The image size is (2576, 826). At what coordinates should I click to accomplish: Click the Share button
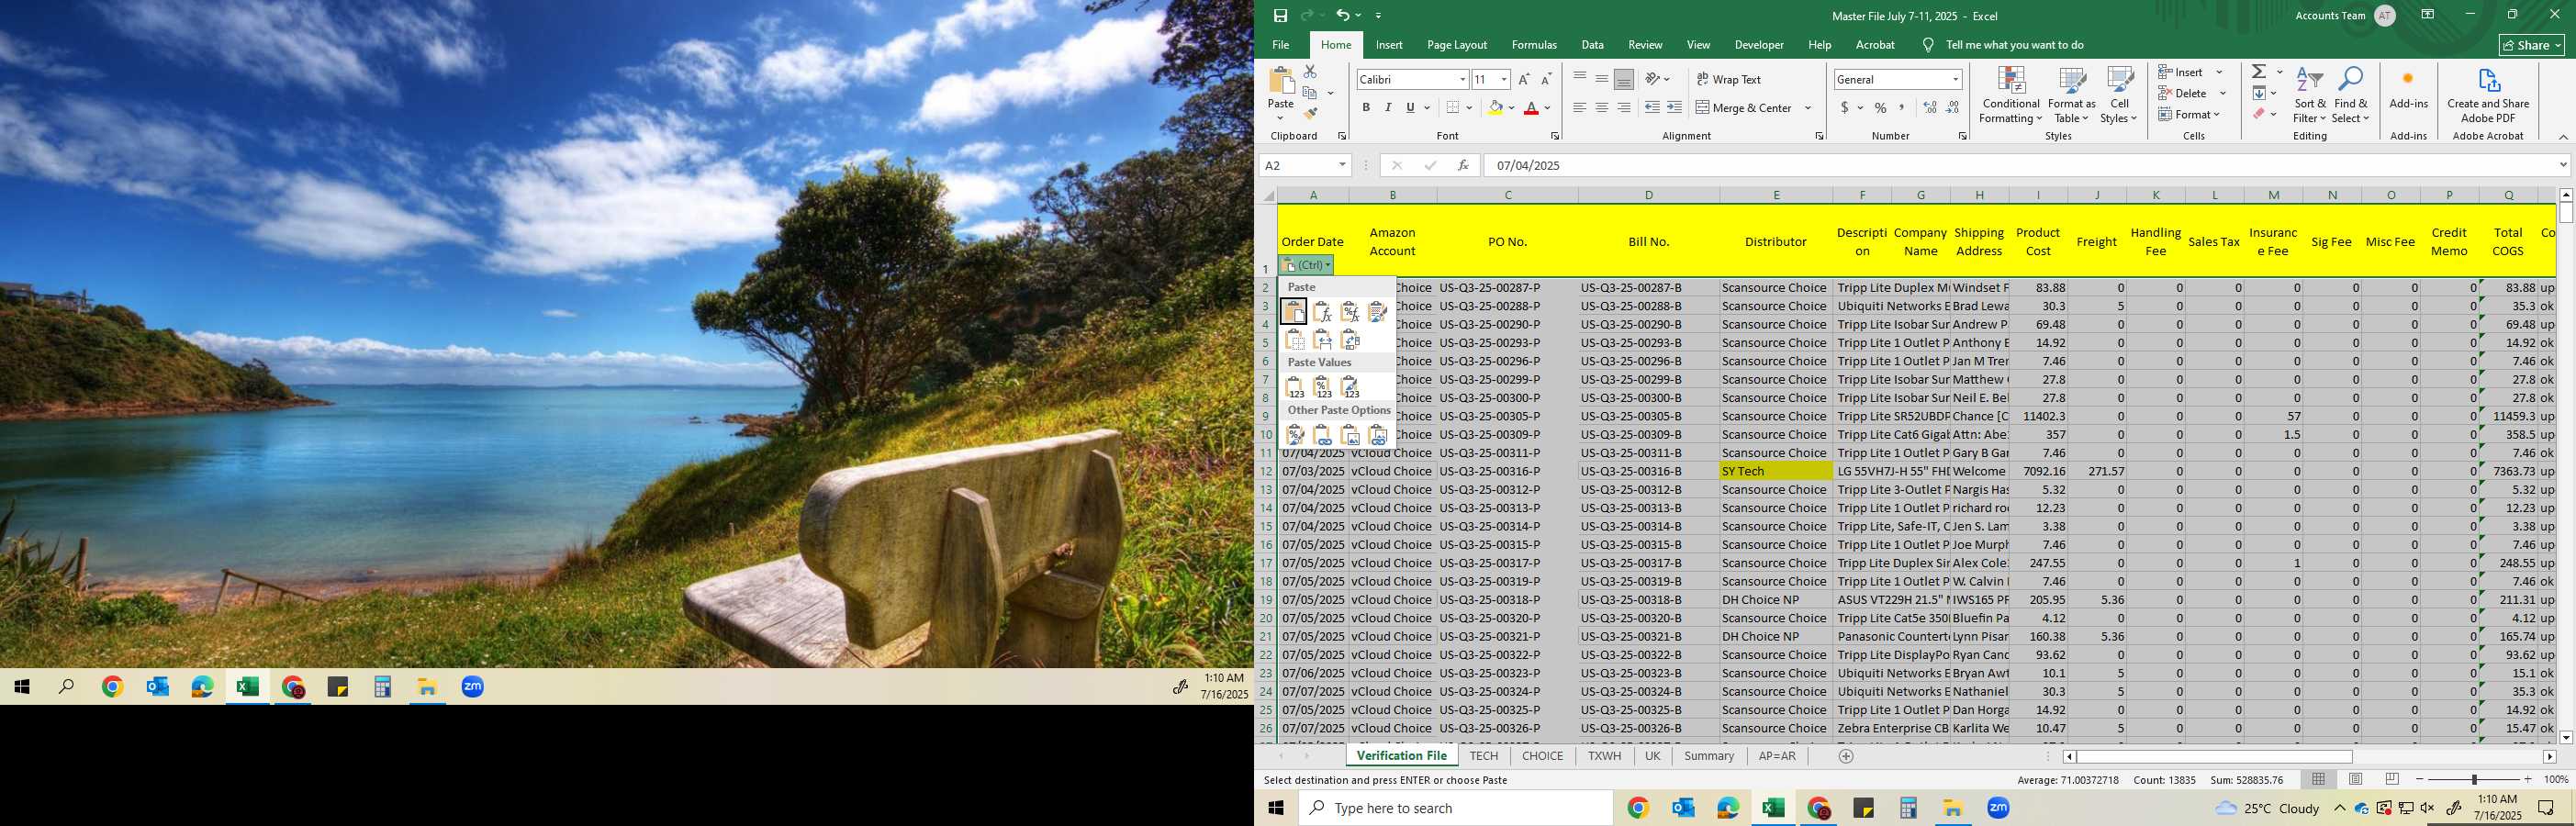(x=2531, y=45)
